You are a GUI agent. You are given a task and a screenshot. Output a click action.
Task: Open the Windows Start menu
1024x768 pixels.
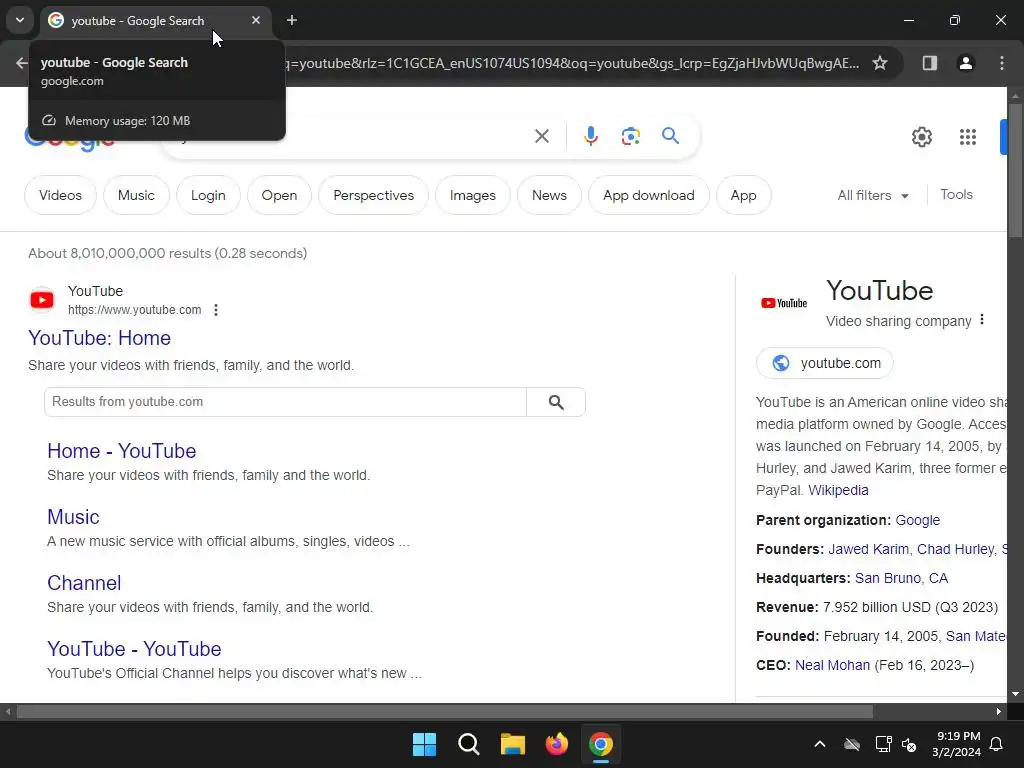[x=424, y=744]
